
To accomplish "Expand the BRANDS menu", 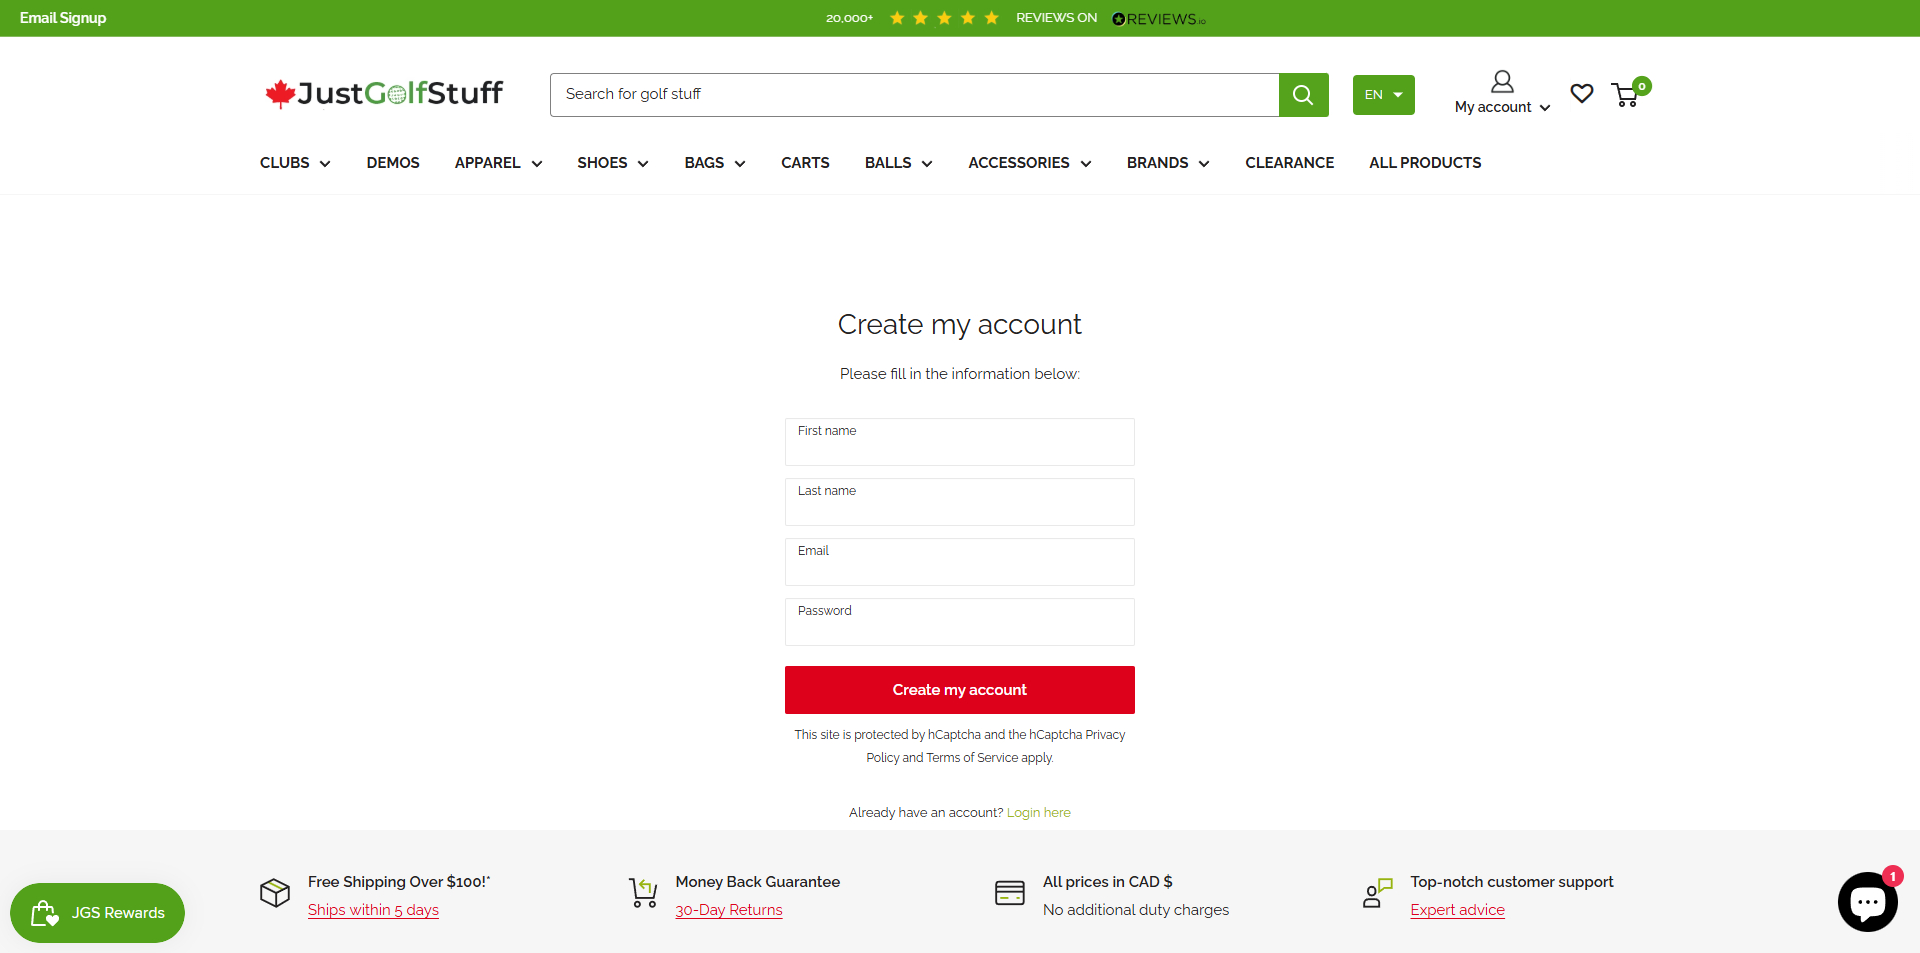I will (1167, 163).
